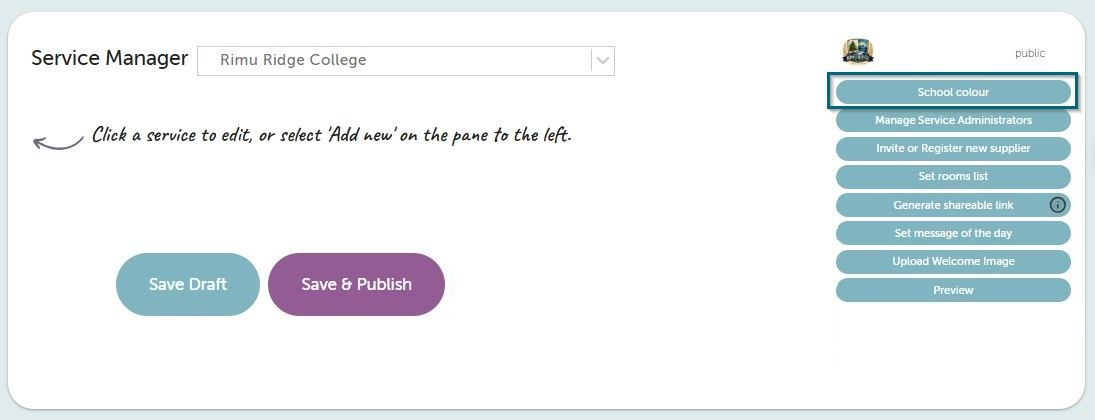Click the curved arrow pointing left
This screenshot has width=1095, height=420.
pyautogui.click(x=58, y=143)
